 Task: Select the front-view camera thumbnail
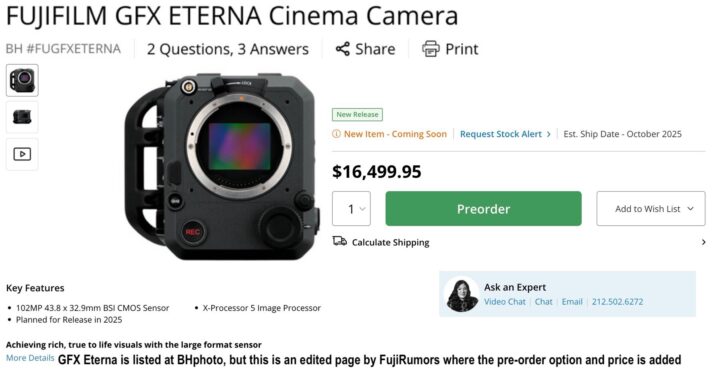pyautogui.click(x=22, y=80)
